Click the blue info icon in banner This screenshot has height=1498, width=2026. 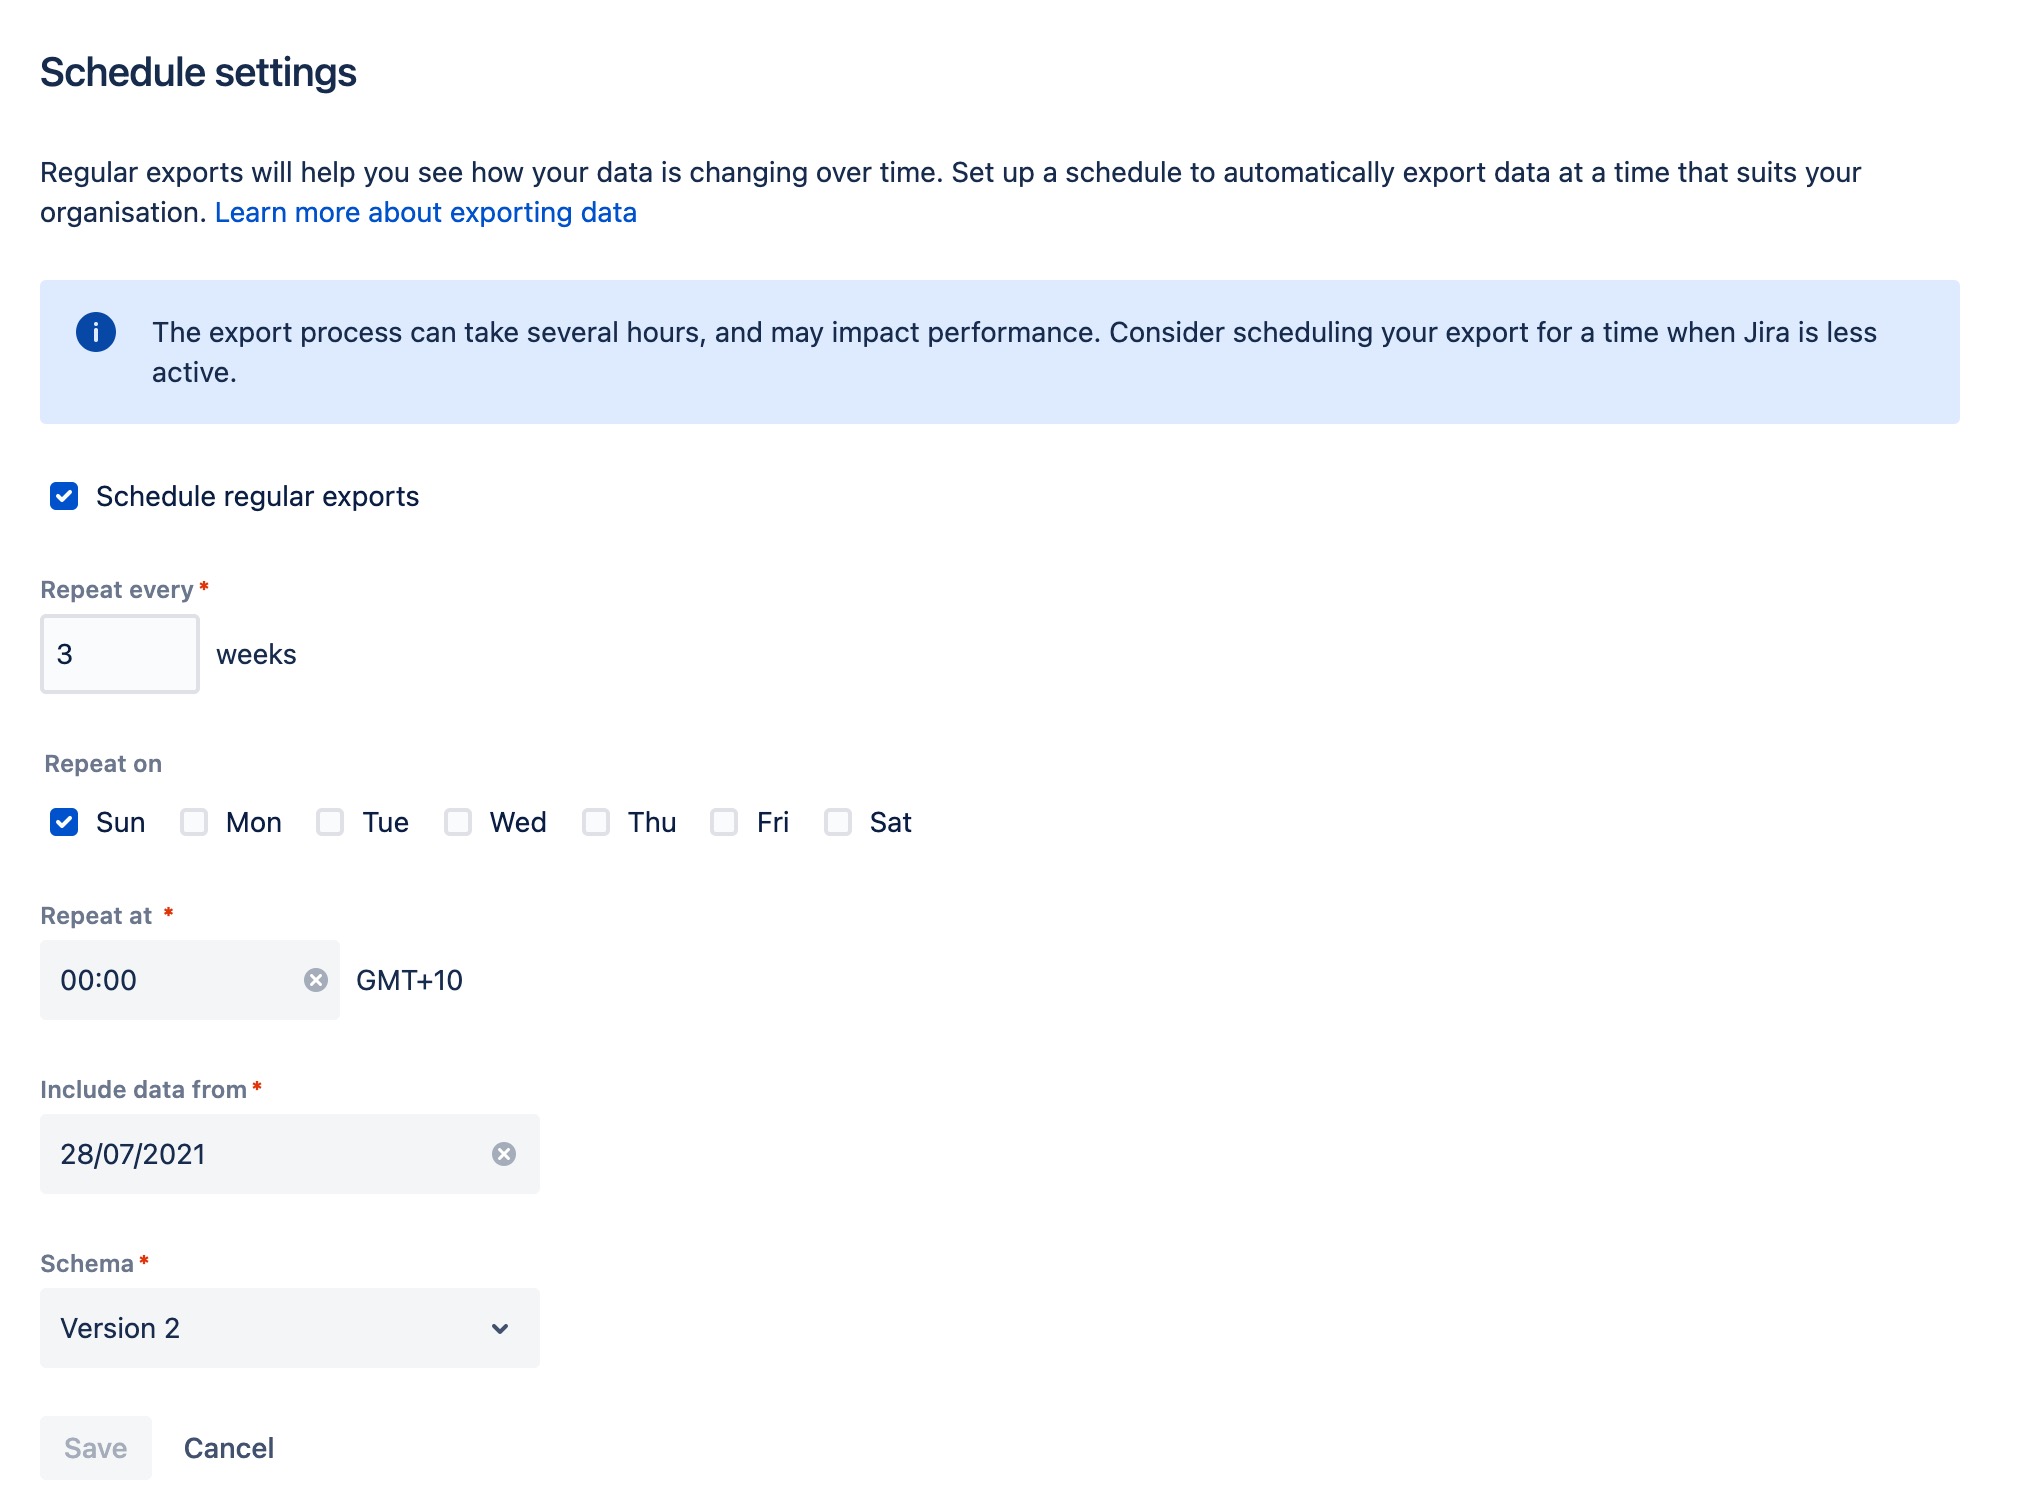tap(96, 332)
